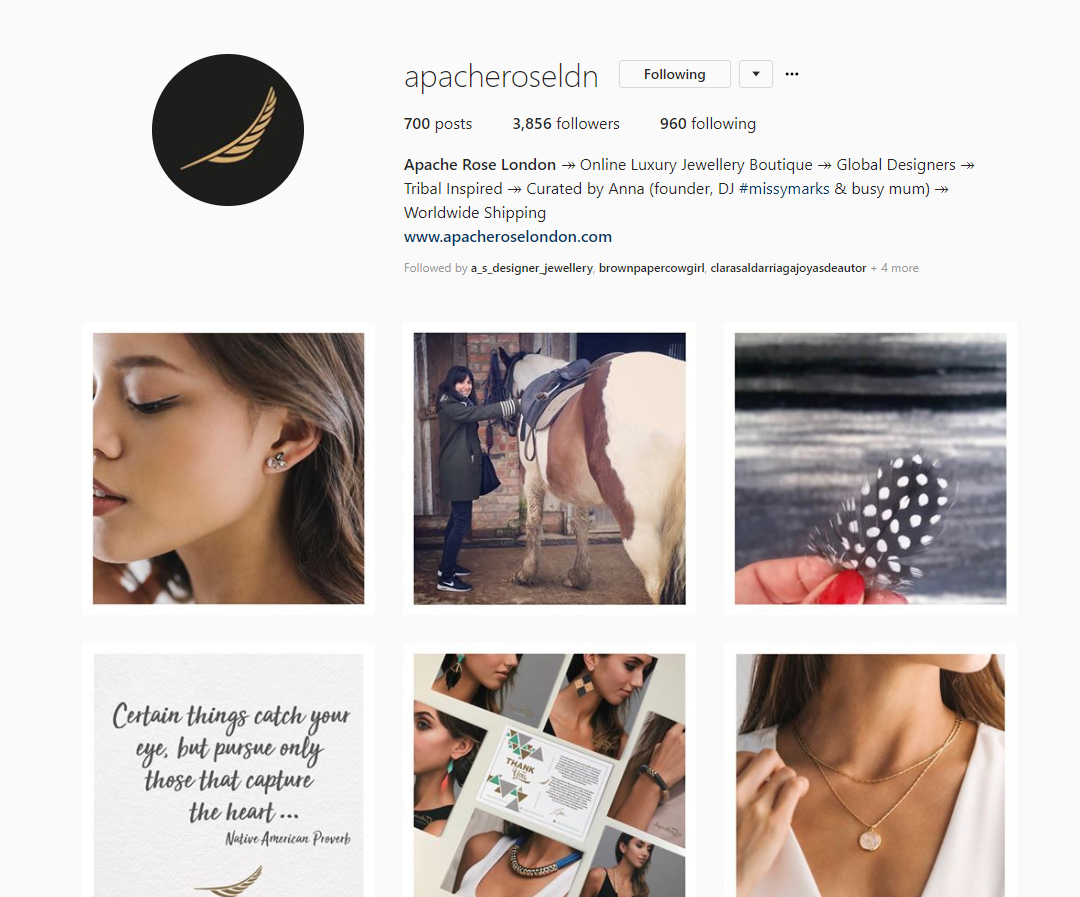This screenshot has width=1080, height=897.
Task: Open the horse and woman post
Action: point(550,468)
